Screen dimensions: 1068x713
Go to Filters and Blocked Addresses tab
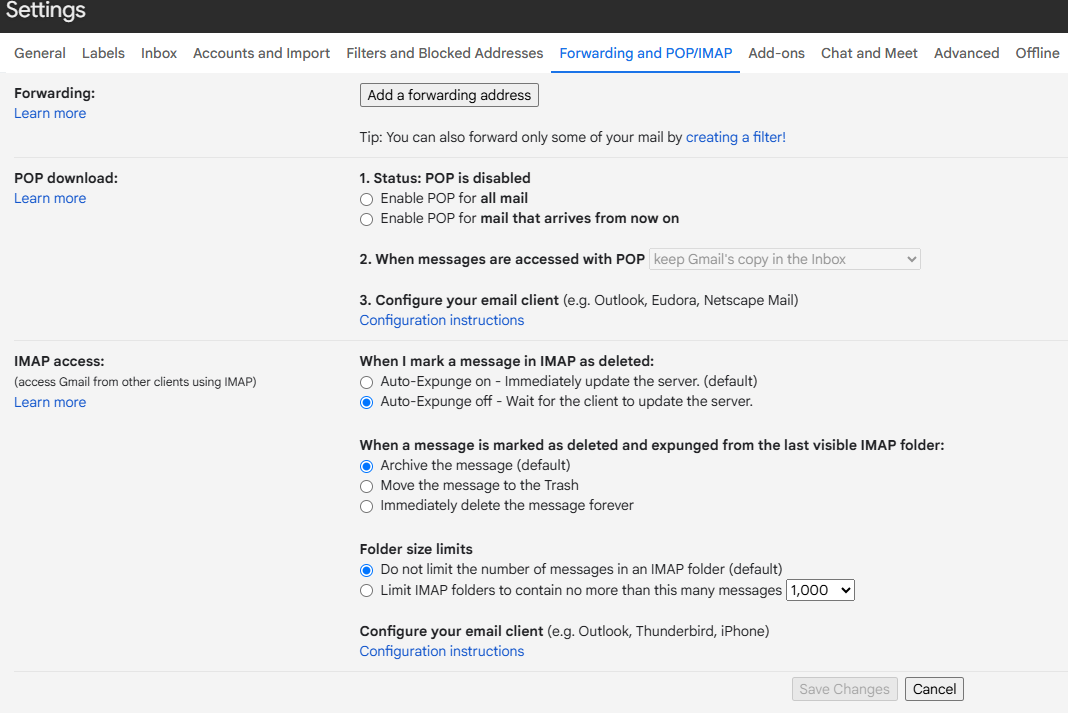pos(445,53)
